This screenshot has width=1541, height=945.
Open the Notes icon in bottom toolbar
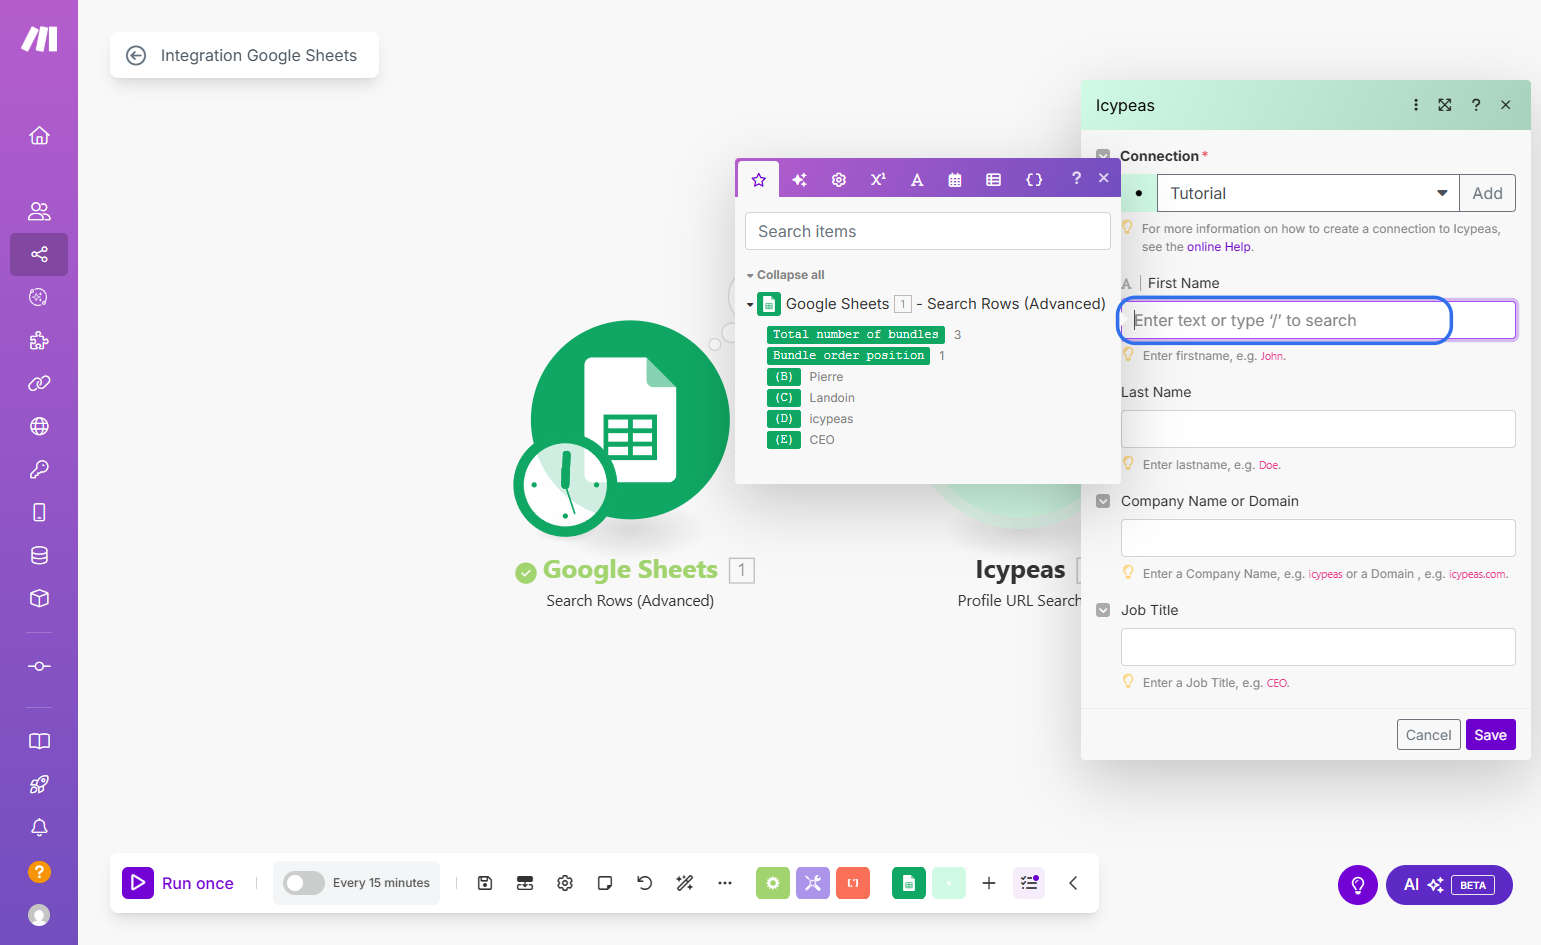click(x=605, y=883)
